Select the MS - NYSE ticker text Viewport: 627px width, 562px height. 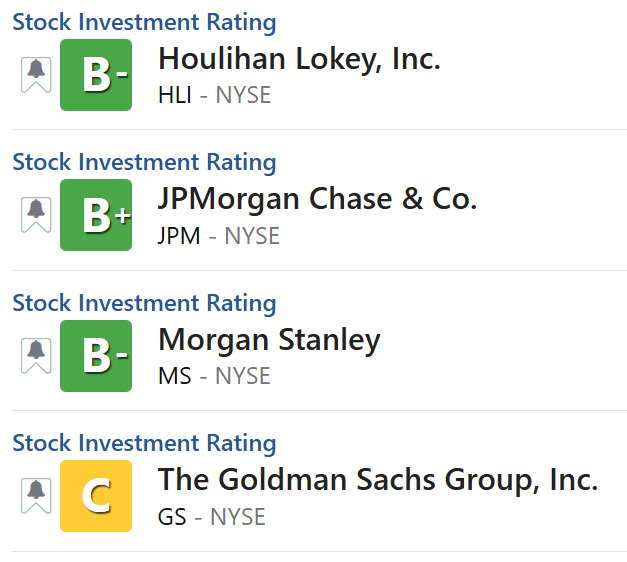pos(214,377)
